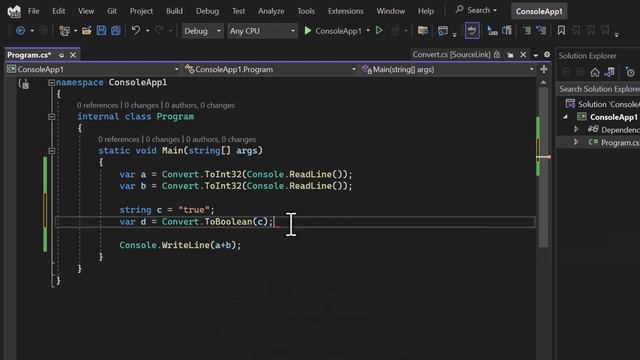Expand the Program.cs node in Solution Explorer
Viewport: 640px width, 360px height.
576,142
